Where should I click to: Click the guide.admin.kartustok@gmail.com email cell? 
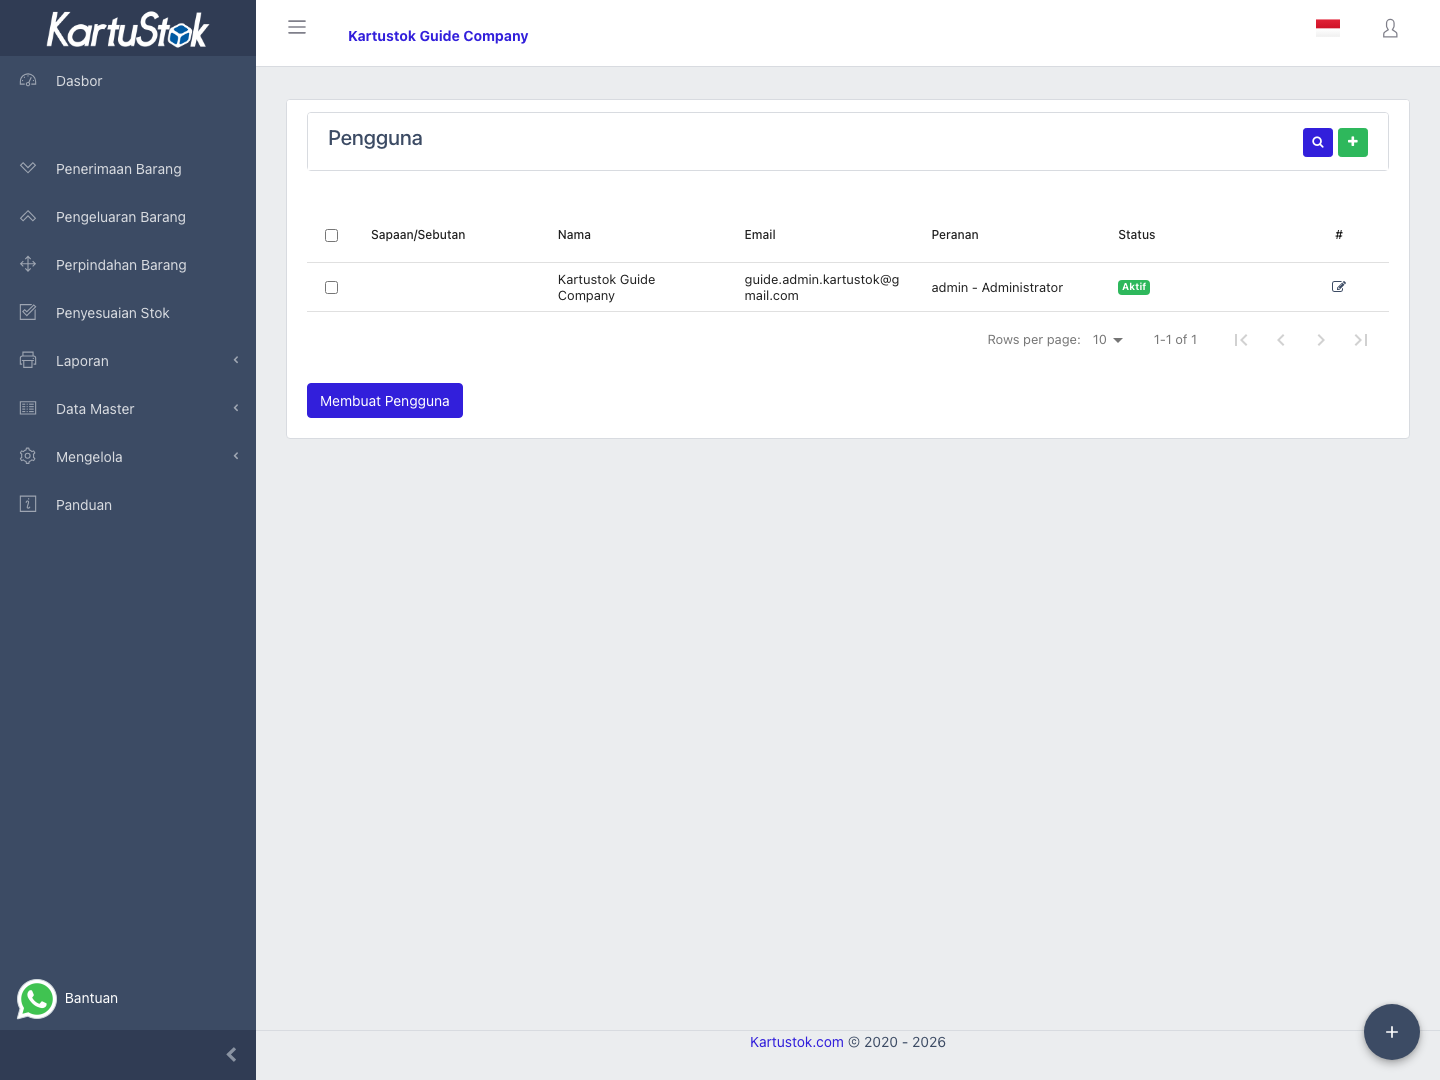click(822, 287)
